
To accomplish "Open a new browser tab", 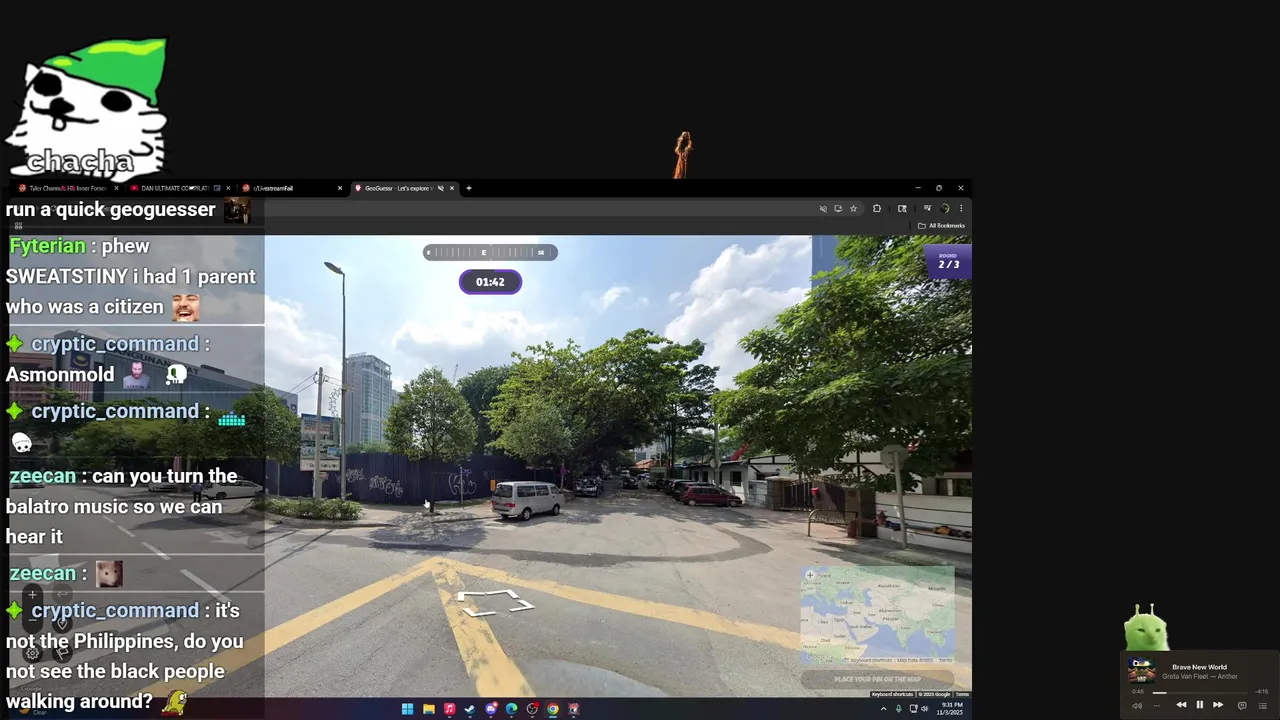I will tap(468, 188).
